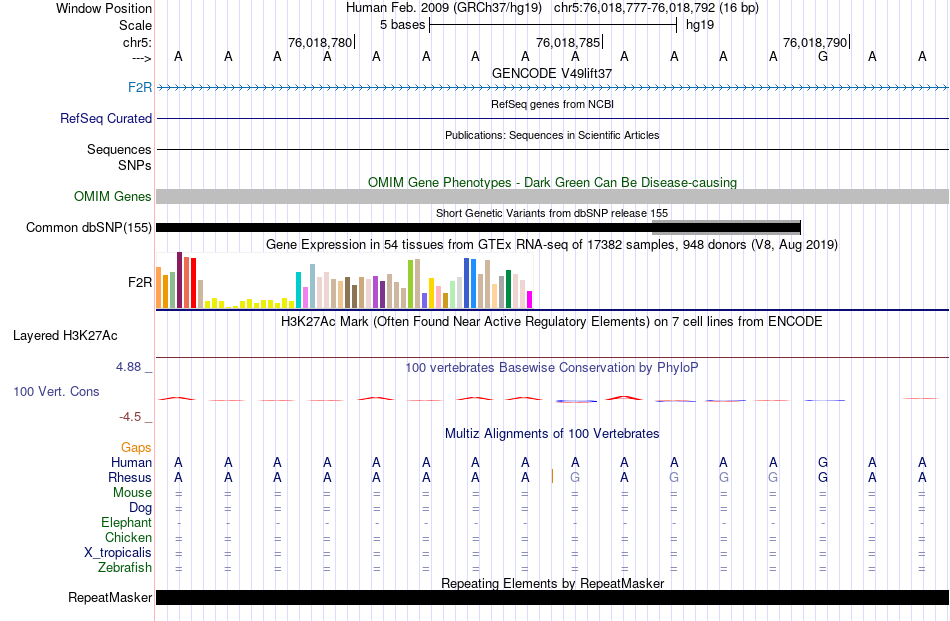Click the black RepeatMasker repeat bar
This screenshot has height=621, width=950.
pyautogui.click(x=553, y=597)
